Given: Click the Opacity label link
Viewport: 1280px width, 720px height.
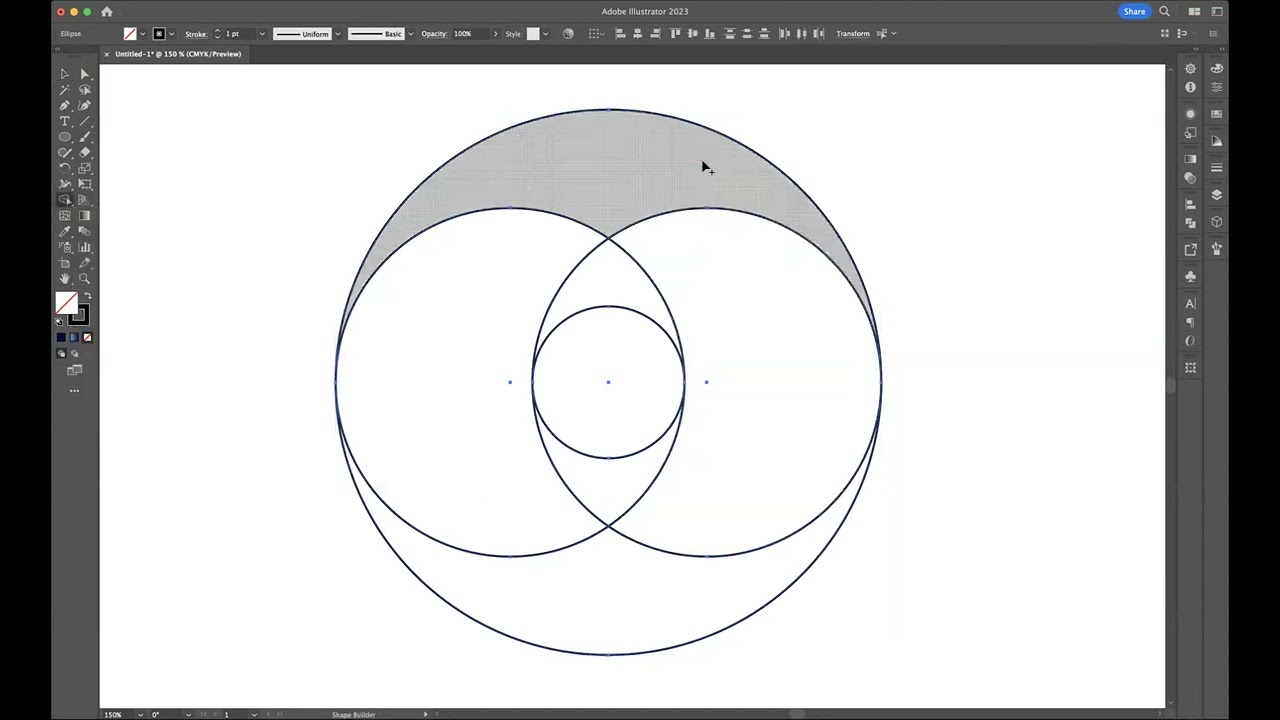Looking at the screenshot, I should coord(434,34).
